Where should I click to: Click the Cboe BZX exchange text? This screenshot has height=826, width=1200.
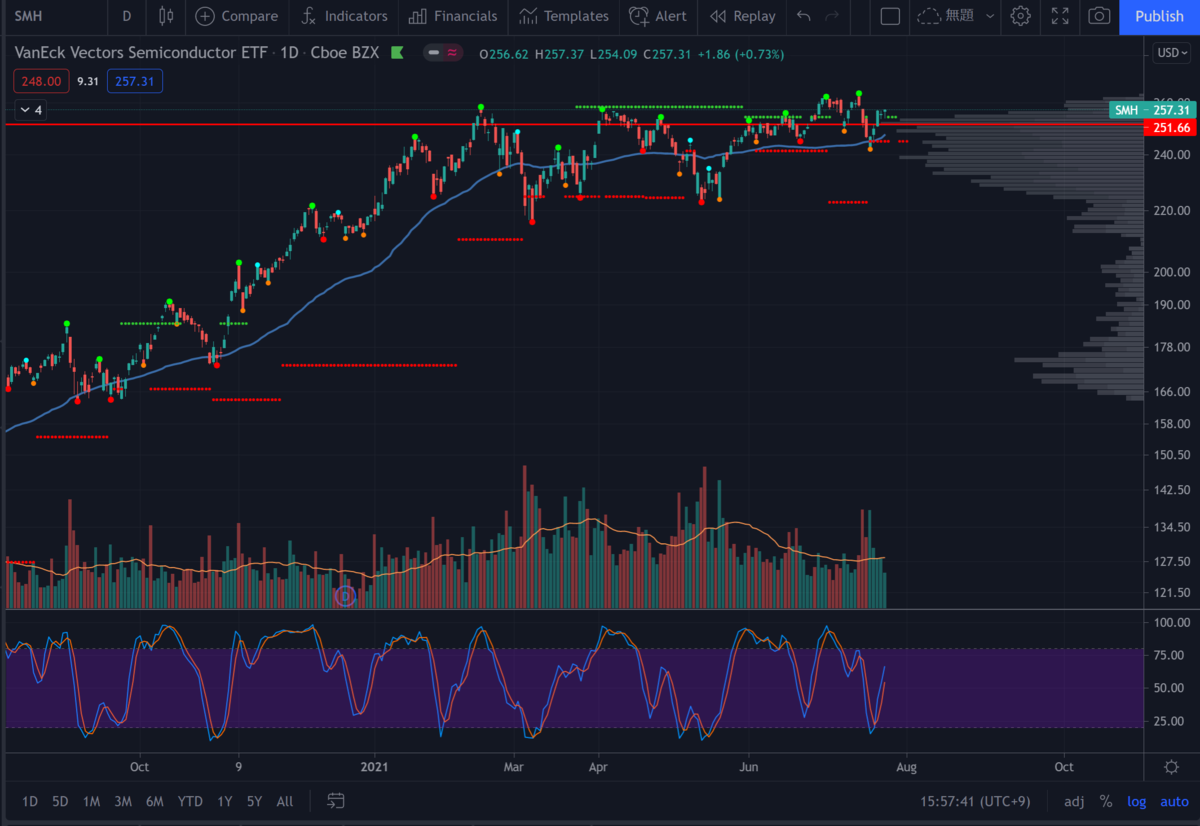345,53
